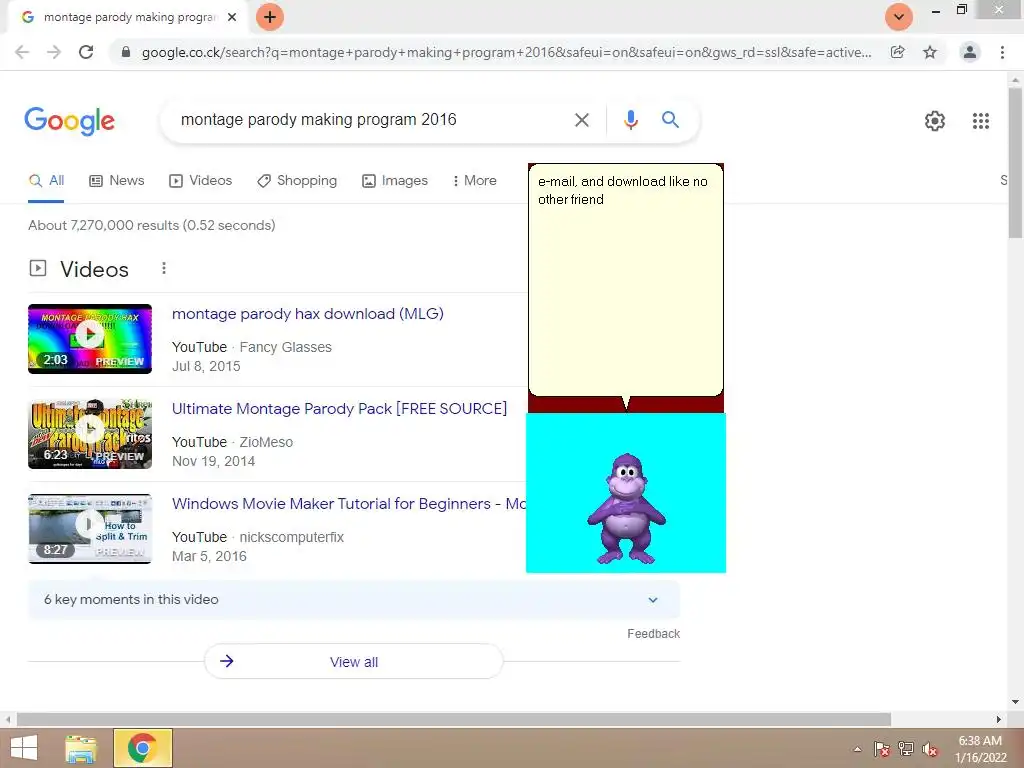
Task: Open Action Center flag icon
Action: pyautogui.click(x=882, y=749)
